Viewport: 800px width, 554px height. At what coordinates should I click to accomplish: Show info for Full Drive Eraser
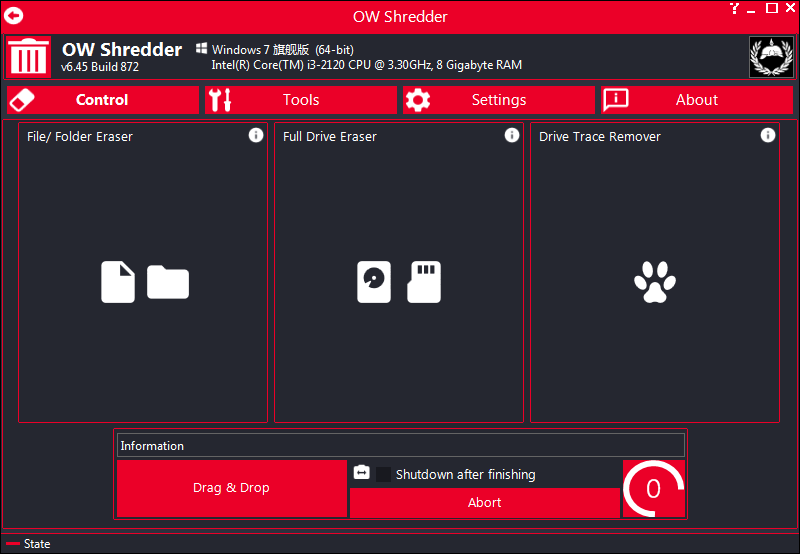pos(512,135)
